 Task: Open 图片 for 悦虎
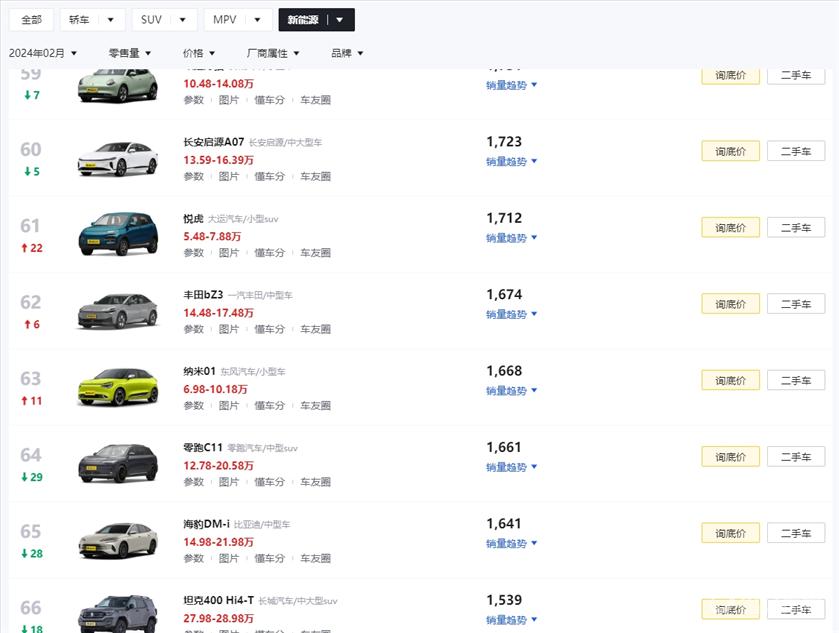click(228, 253)
